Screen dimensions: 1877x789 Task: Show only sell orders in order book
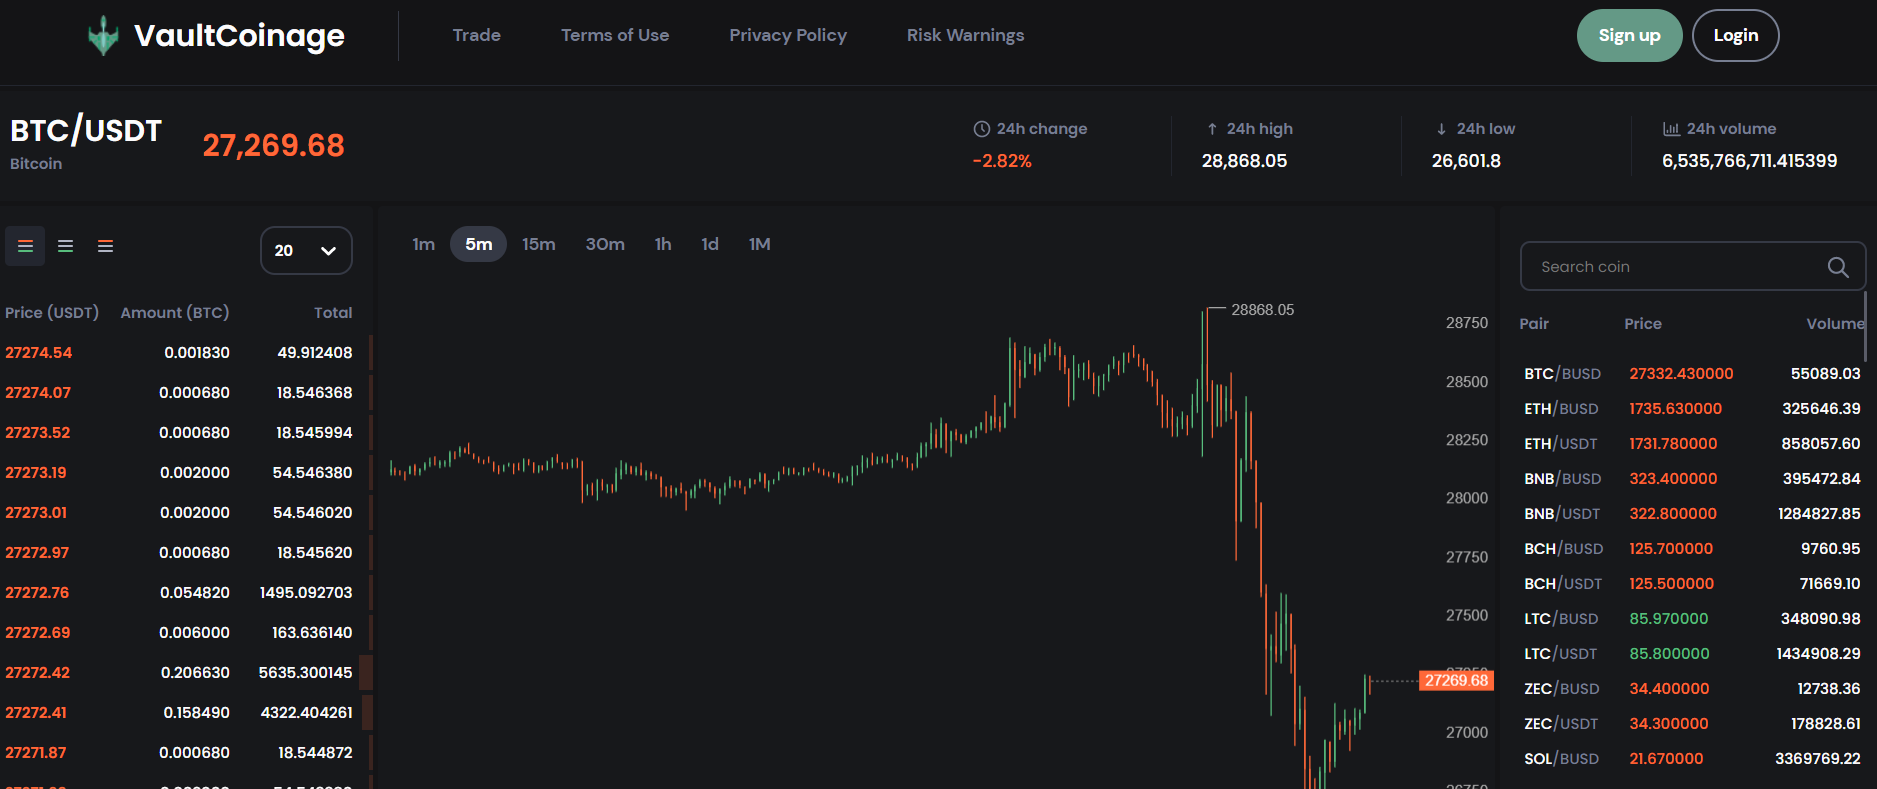(105, 245)
